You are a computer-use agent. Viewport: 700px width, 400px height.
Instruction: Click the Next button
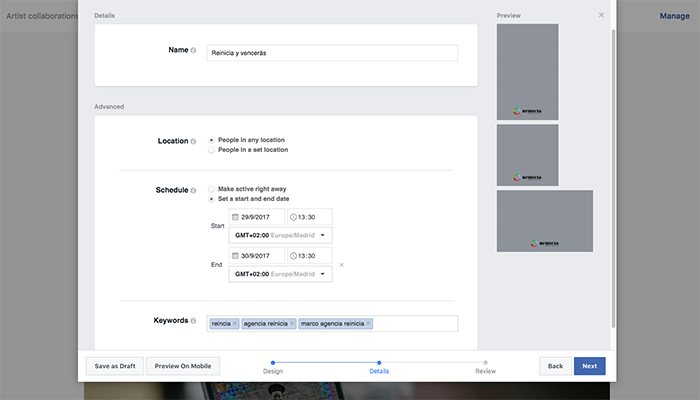(590, 366)
